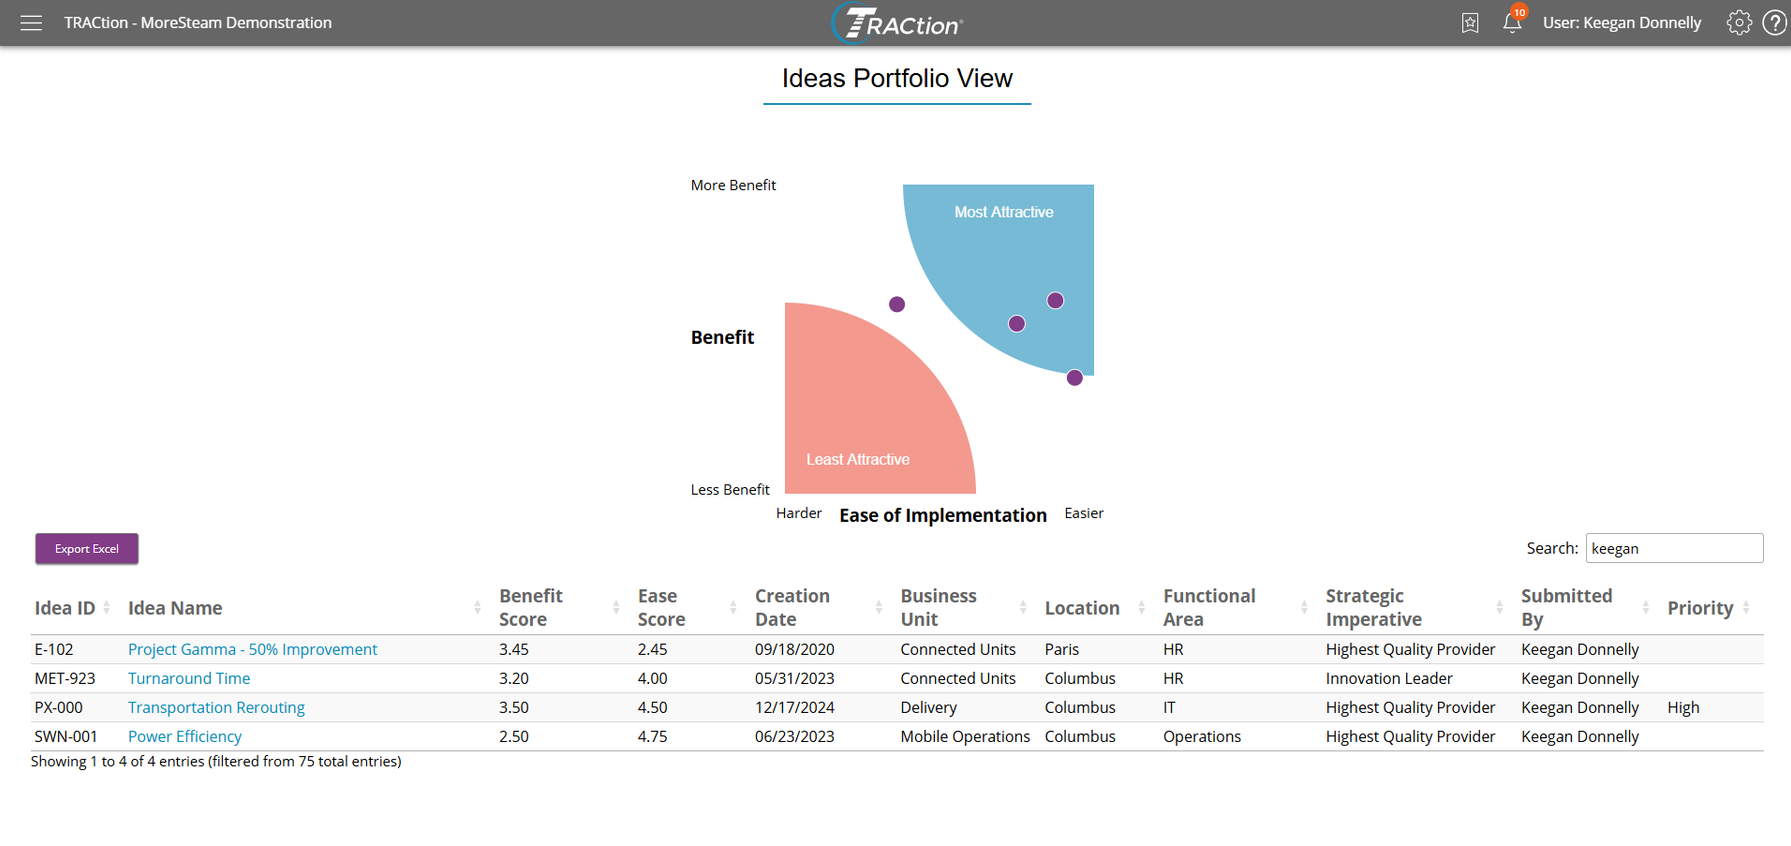Click the TRACtion logo
Viewport: 1791px width, 846px height.
point(897,23)
